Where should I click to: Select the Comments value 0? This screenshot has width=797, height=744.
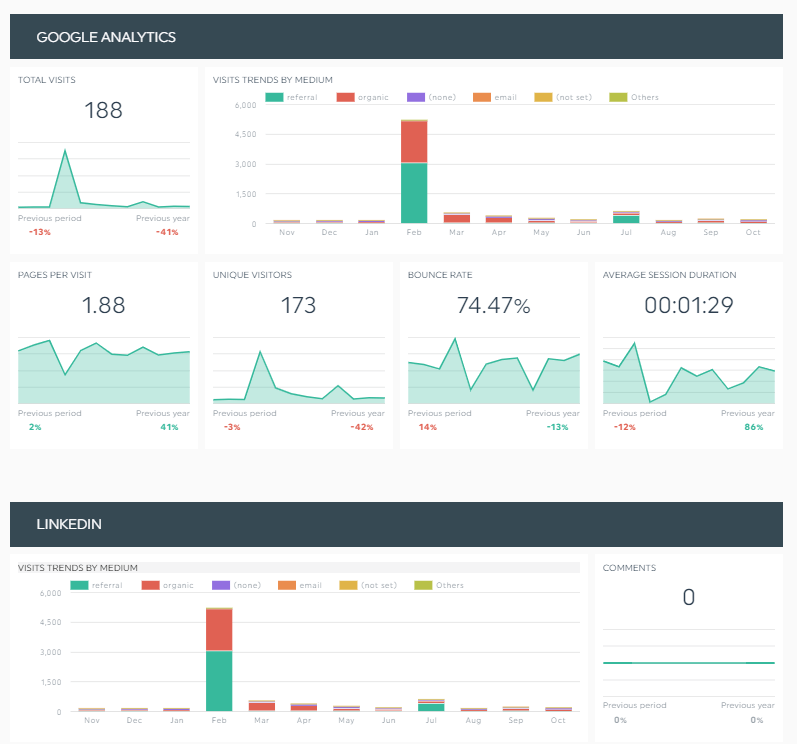click(689, 597)
